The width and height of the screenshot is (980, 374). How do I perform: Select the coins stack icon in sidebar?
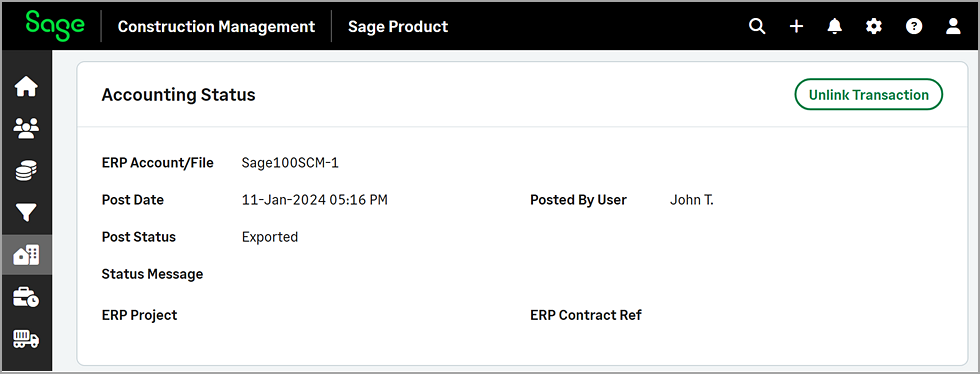(26, 171)
